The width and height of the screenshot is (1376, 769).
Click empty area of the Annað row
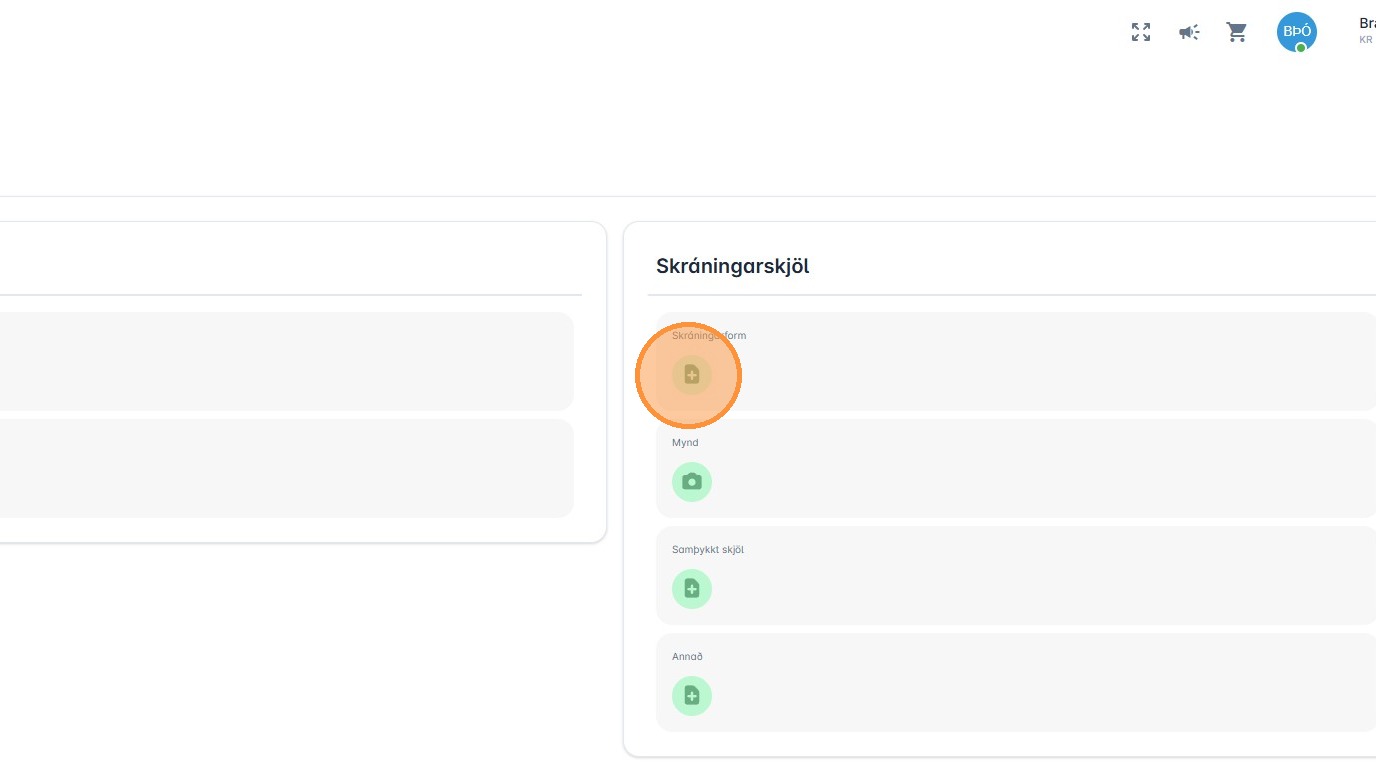point(1000,690)
